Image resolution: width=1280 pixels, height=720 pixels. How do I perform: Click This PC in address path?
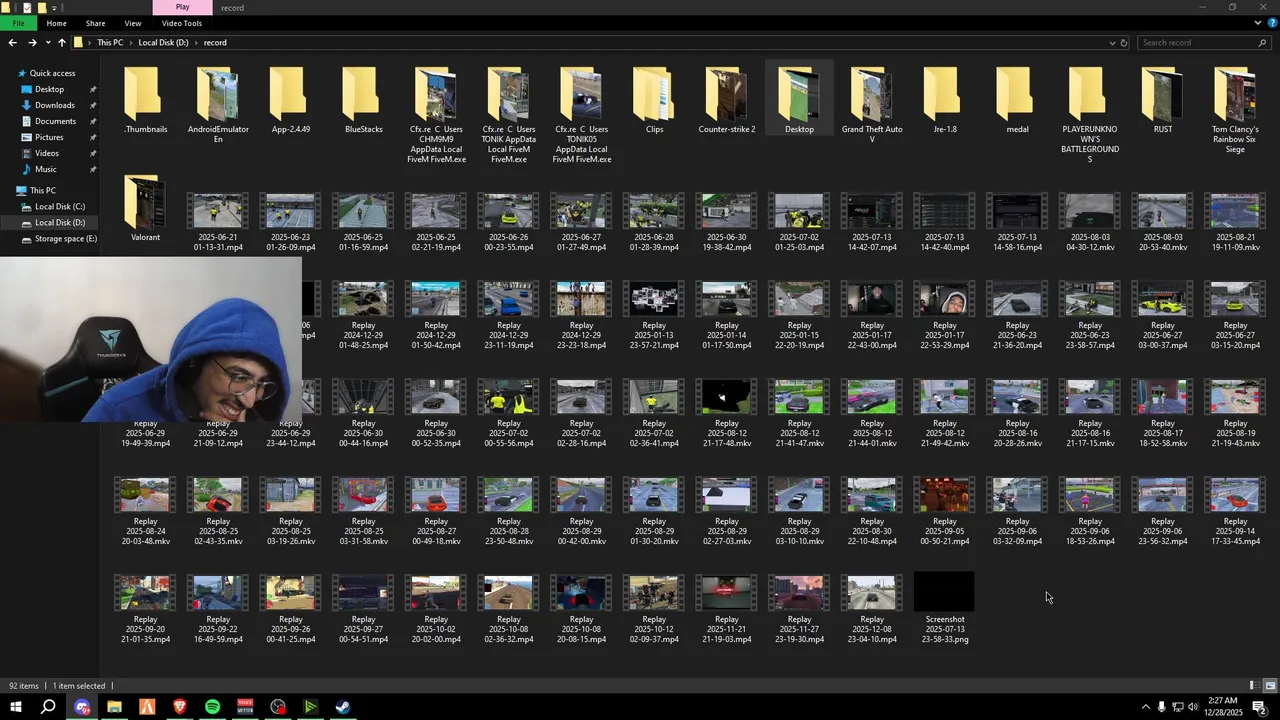coord(110,43)
